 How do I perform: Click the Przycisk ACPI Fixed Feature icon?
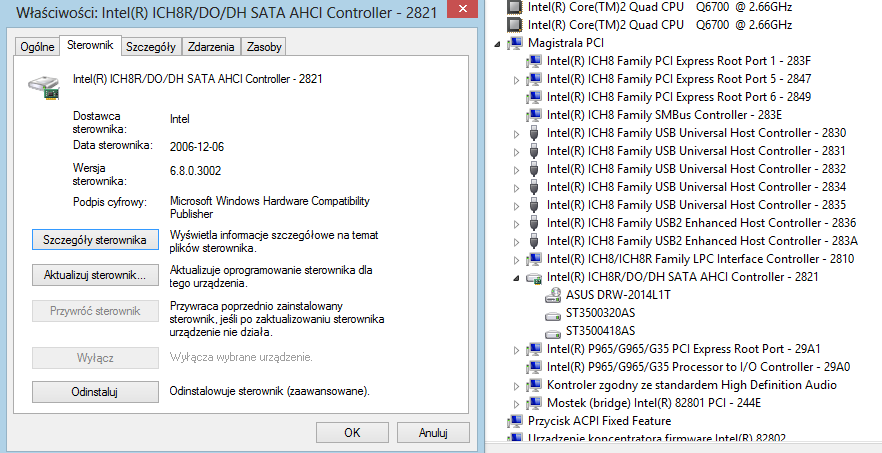[x=515, y=421]
